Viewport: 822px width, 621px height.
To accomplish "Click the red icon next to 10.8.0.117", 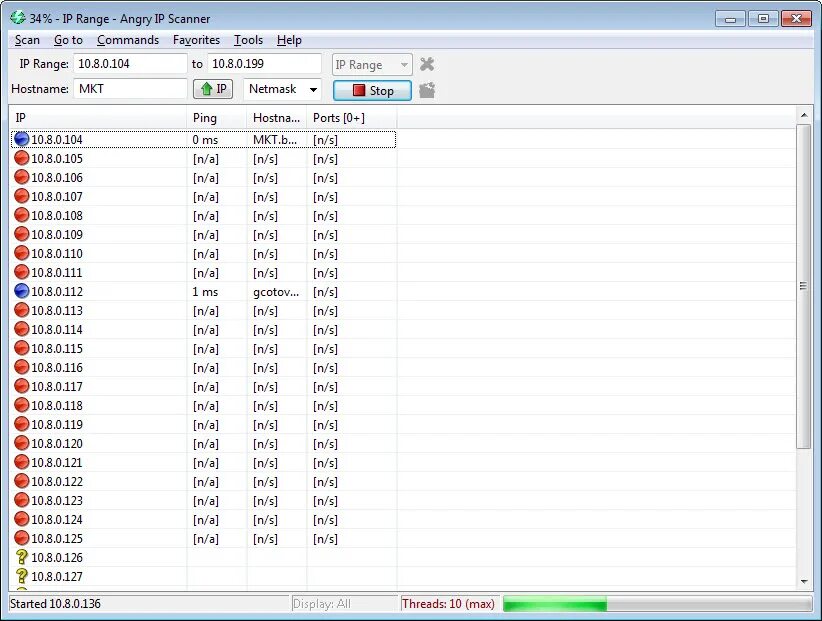I will coord(21,386).
